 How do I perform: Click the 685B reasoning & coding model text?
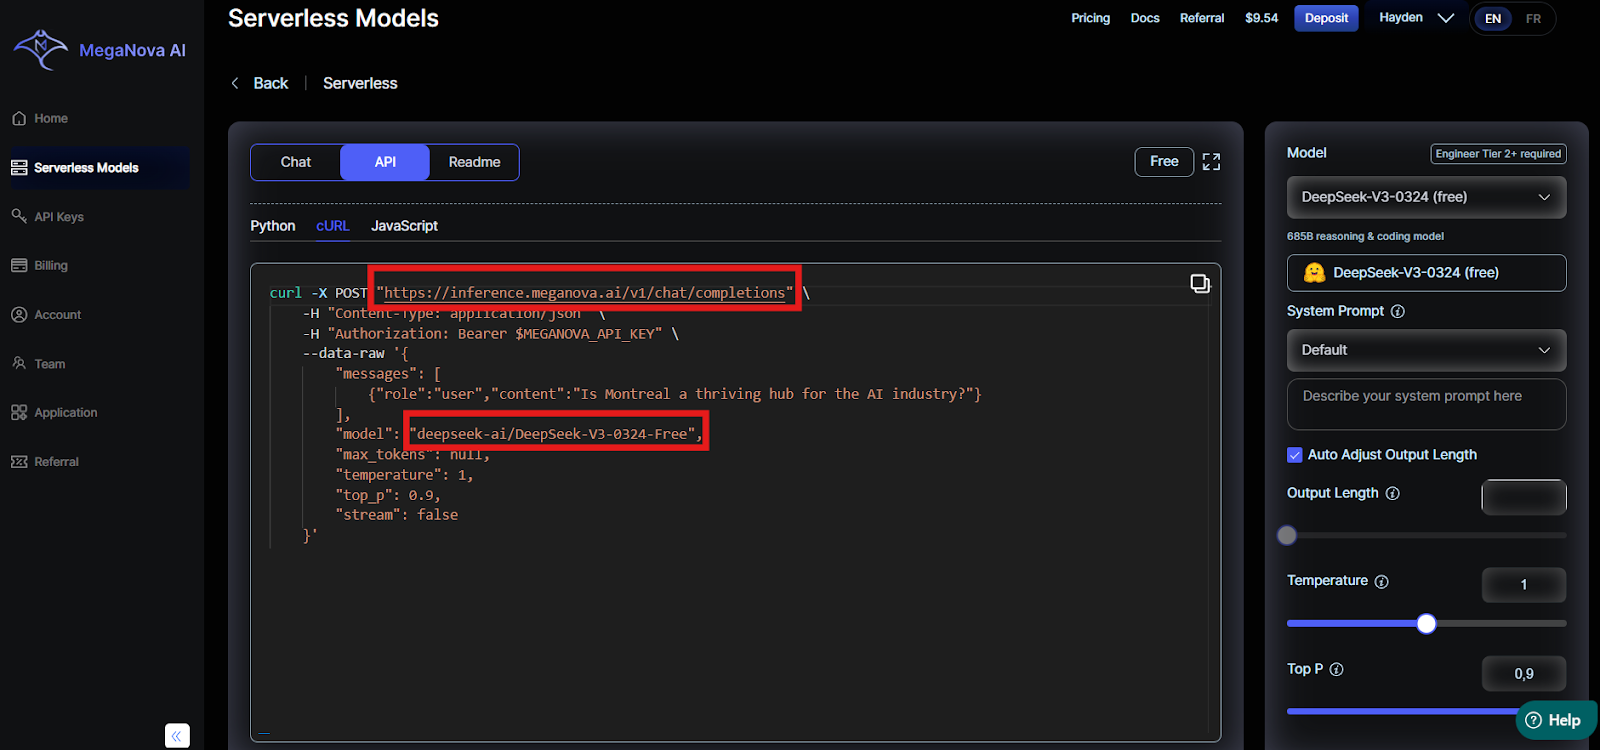[1365, 237]
